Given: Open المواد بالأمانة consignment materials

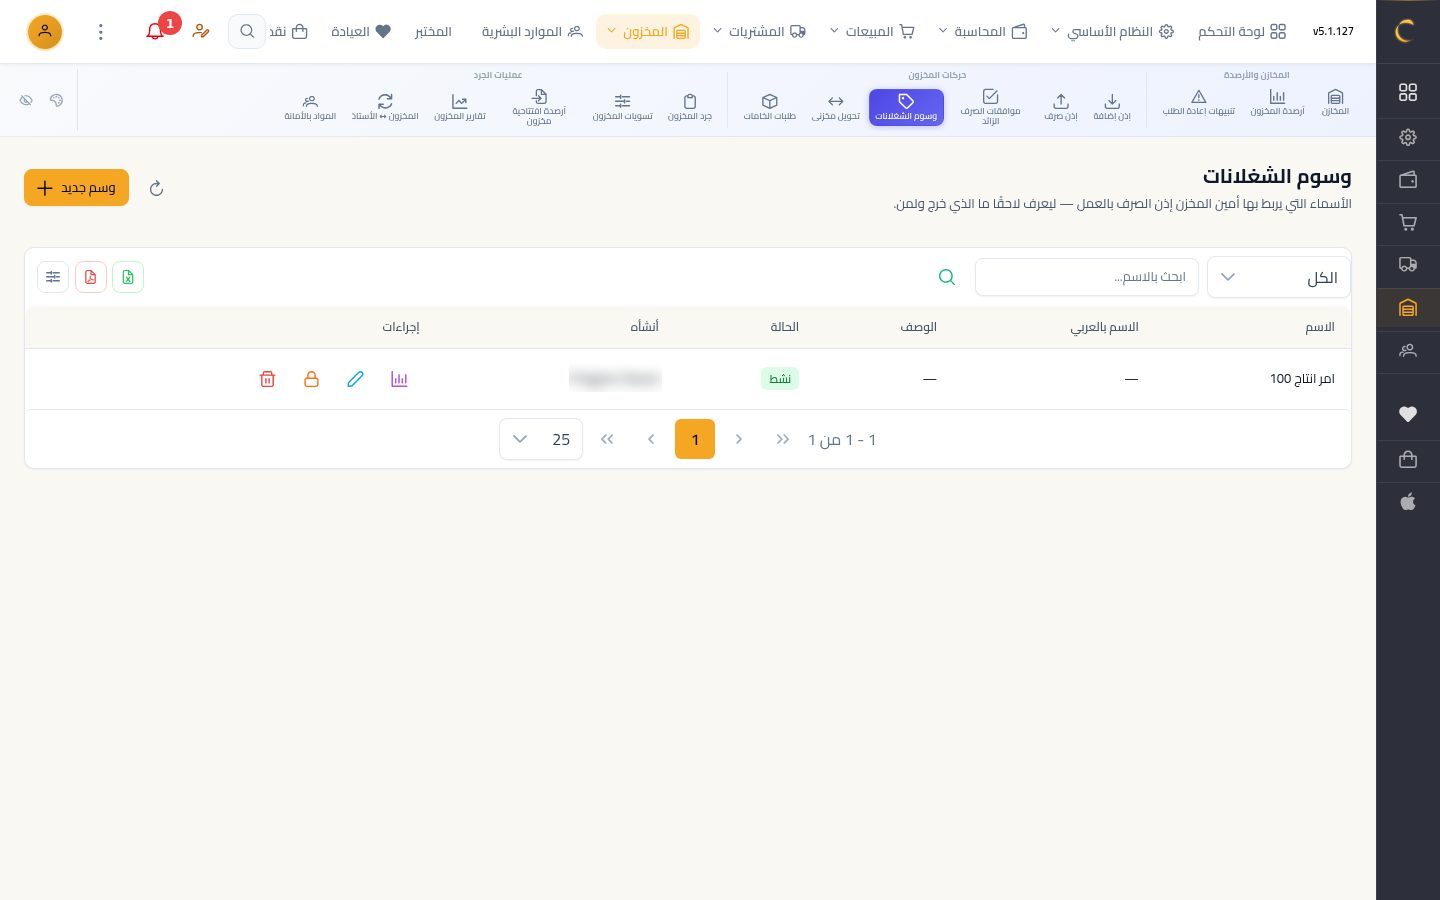Looking at the screenshot, I should (x=310, y=106).
